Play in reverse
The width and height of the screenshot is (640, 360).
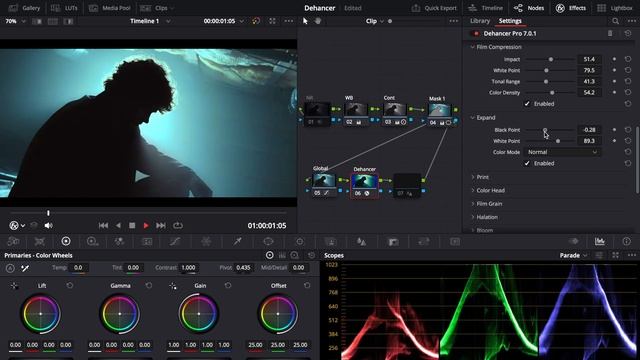point(118,225)
